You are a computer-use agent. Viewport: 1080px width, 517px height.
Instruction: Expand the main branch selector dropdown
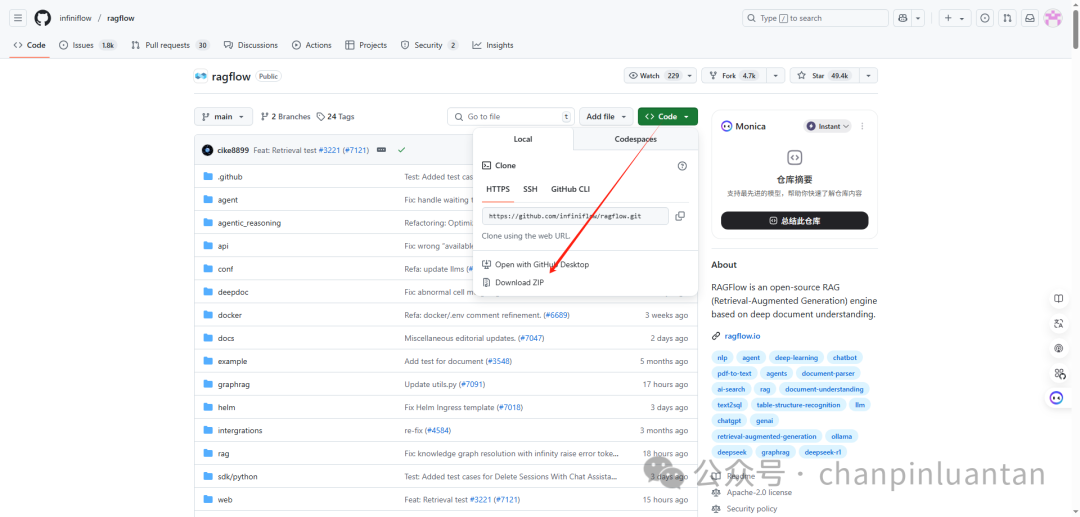tap(223, 116)
